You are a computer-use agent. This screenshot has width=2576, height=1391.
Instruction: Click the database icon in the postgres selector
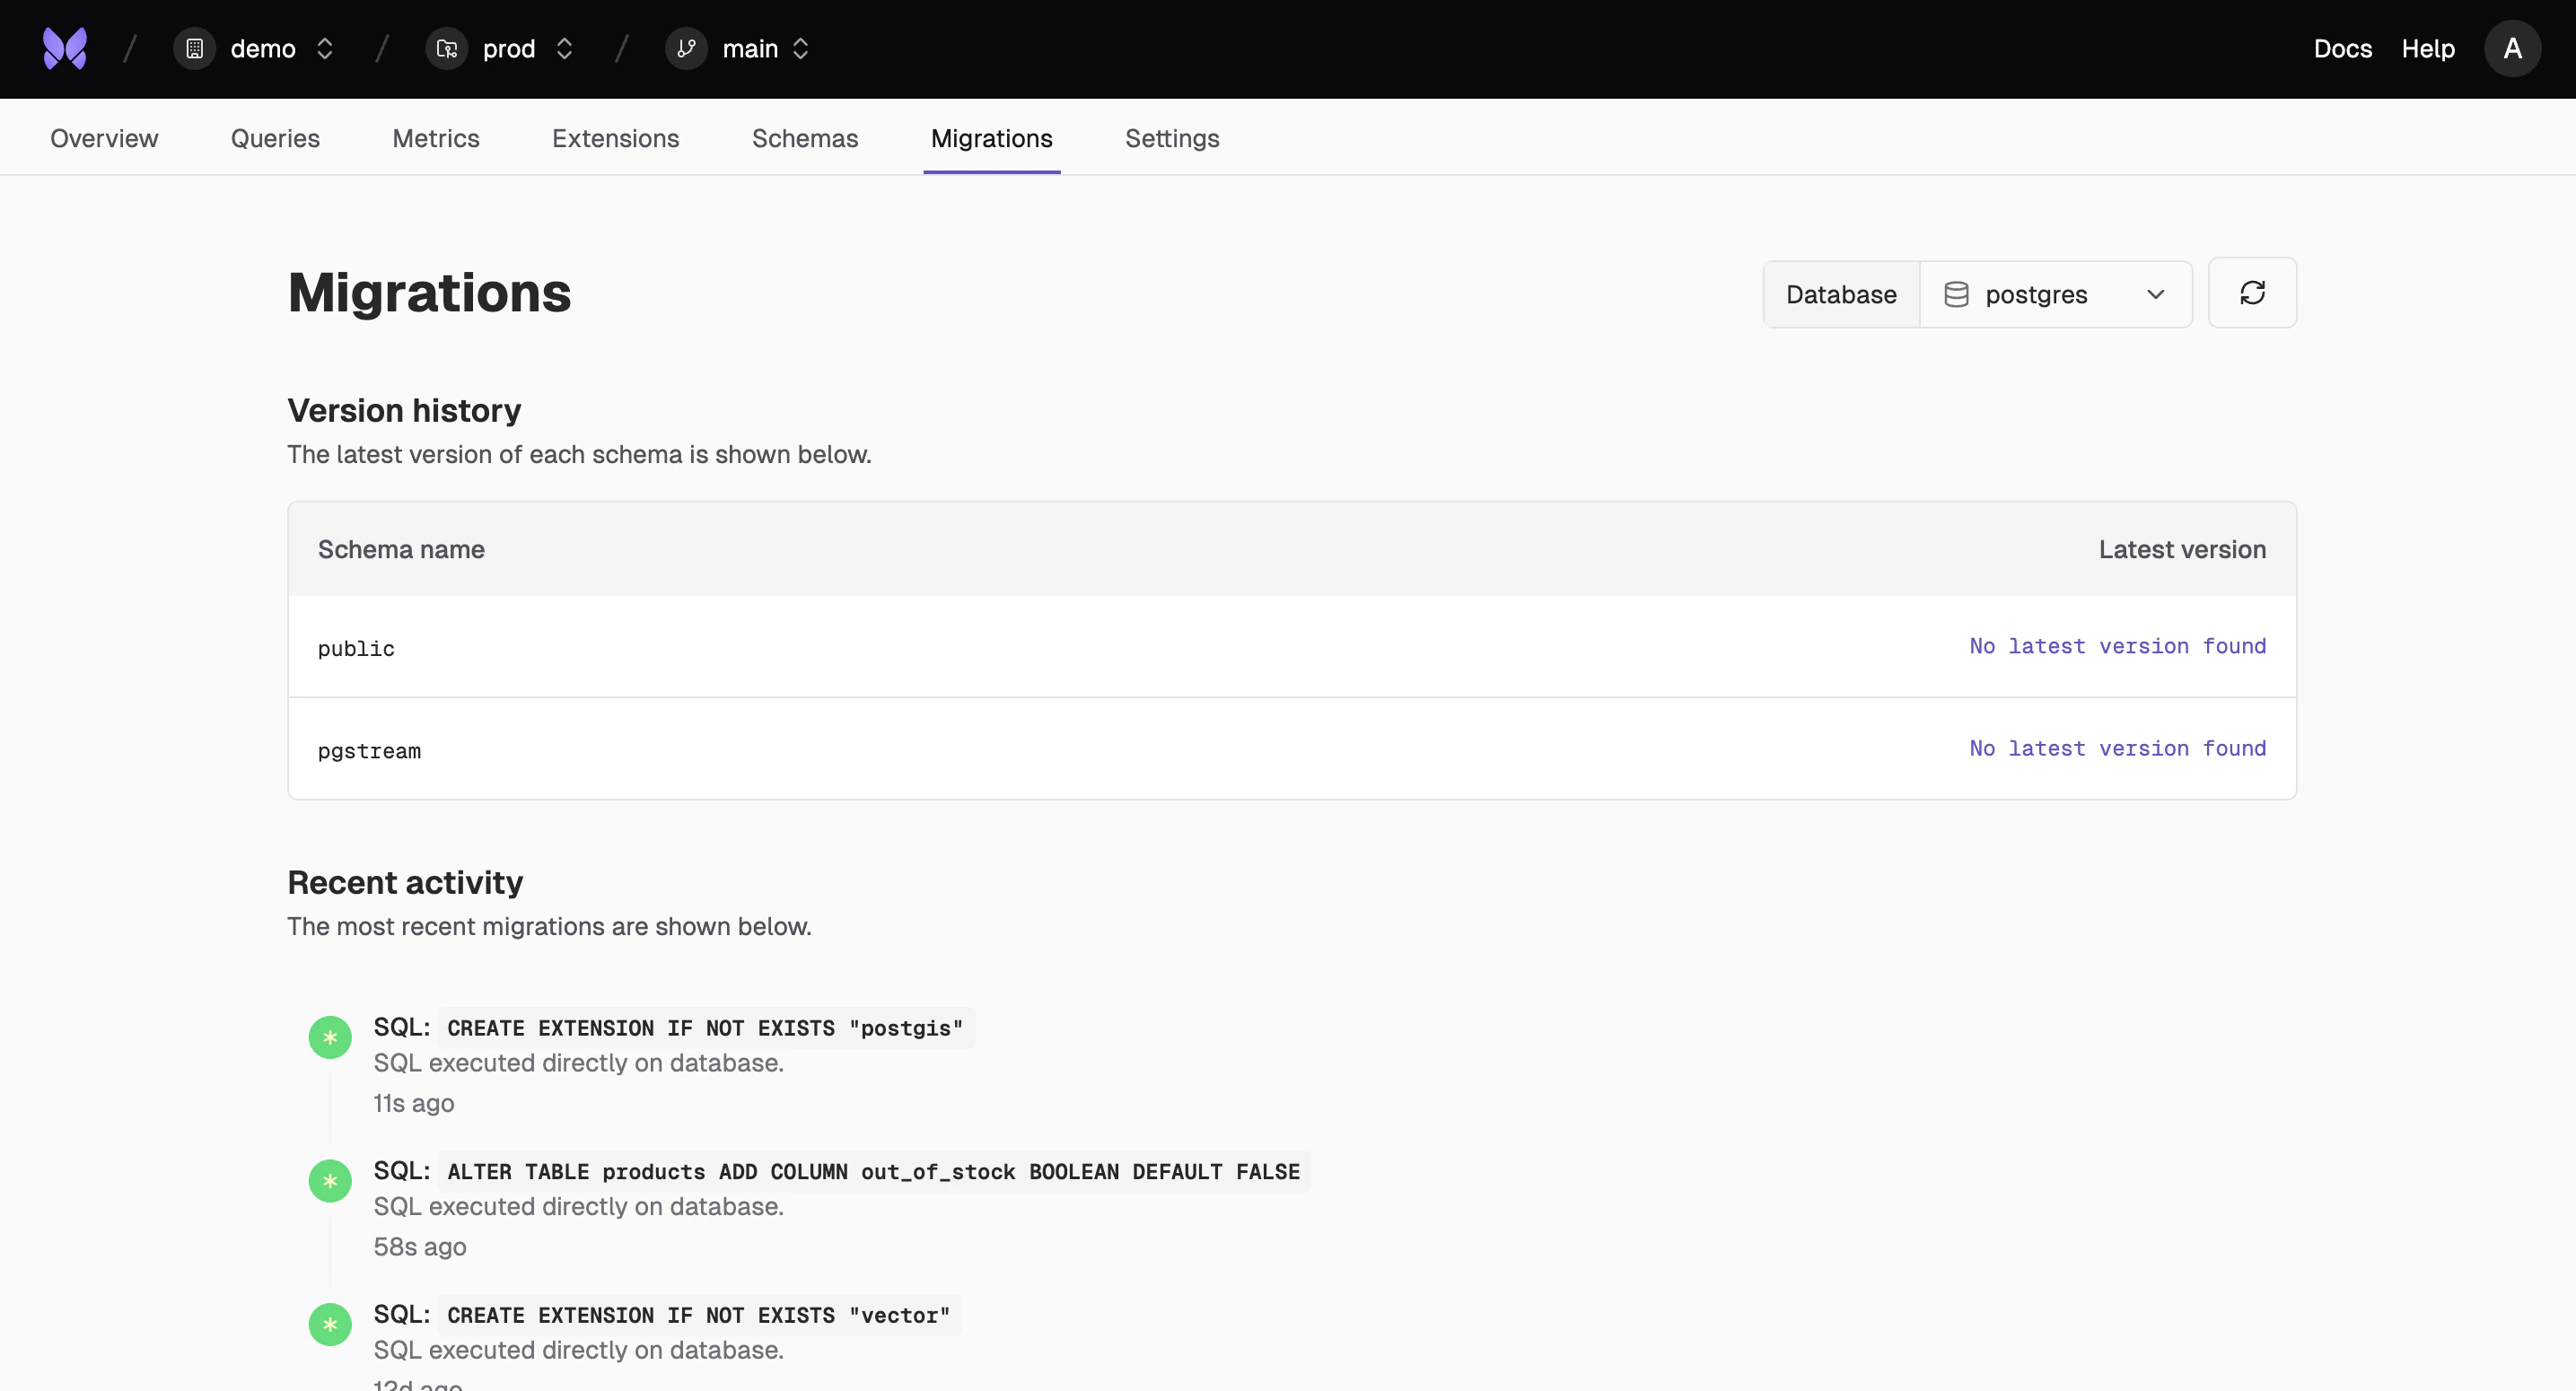pos(1958,293)
